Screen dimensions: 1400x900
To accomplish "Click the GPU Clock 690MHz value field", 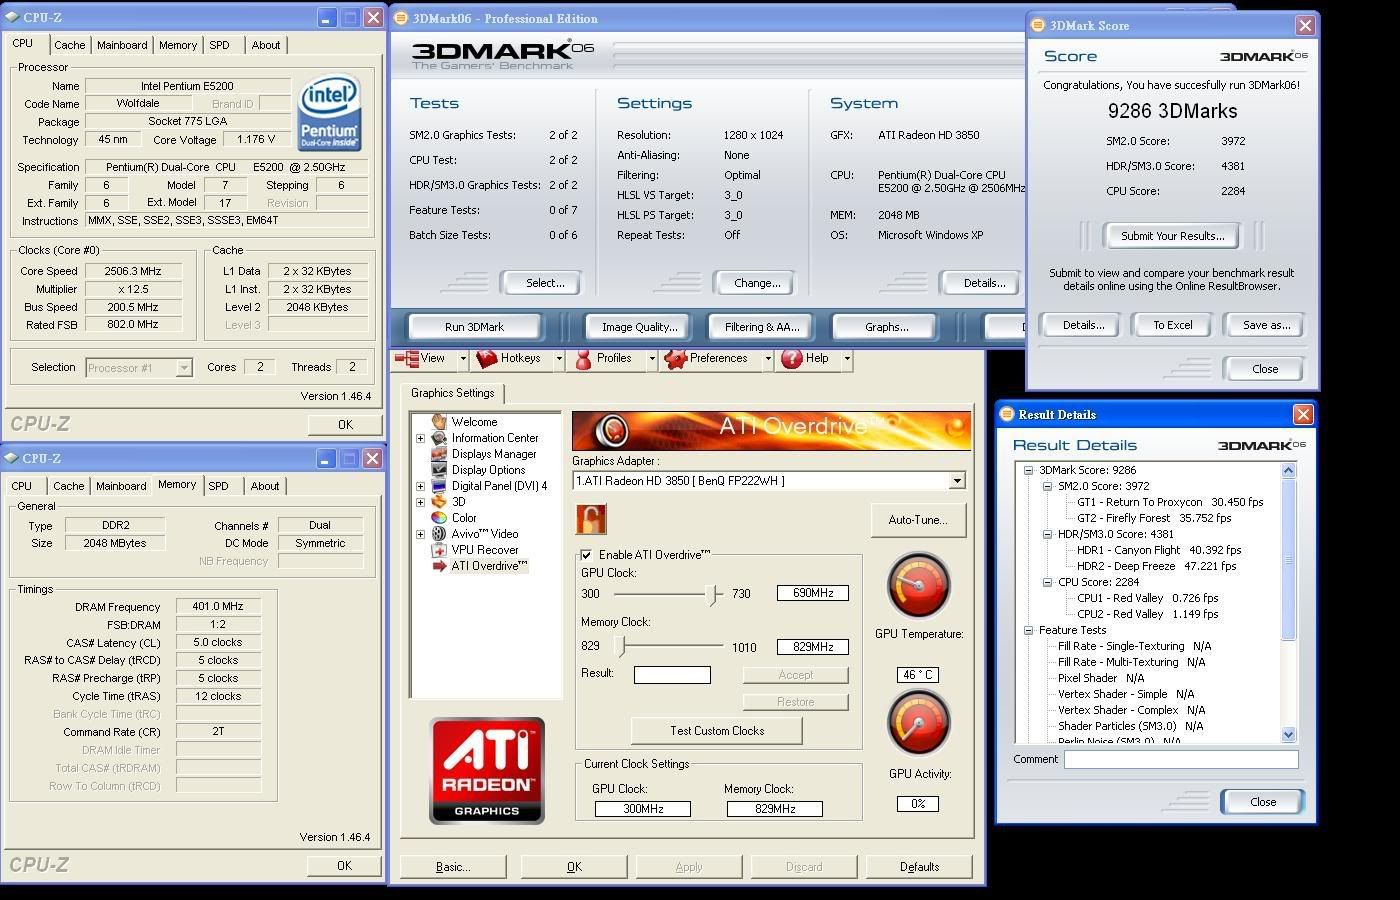I will pos(813,593).
